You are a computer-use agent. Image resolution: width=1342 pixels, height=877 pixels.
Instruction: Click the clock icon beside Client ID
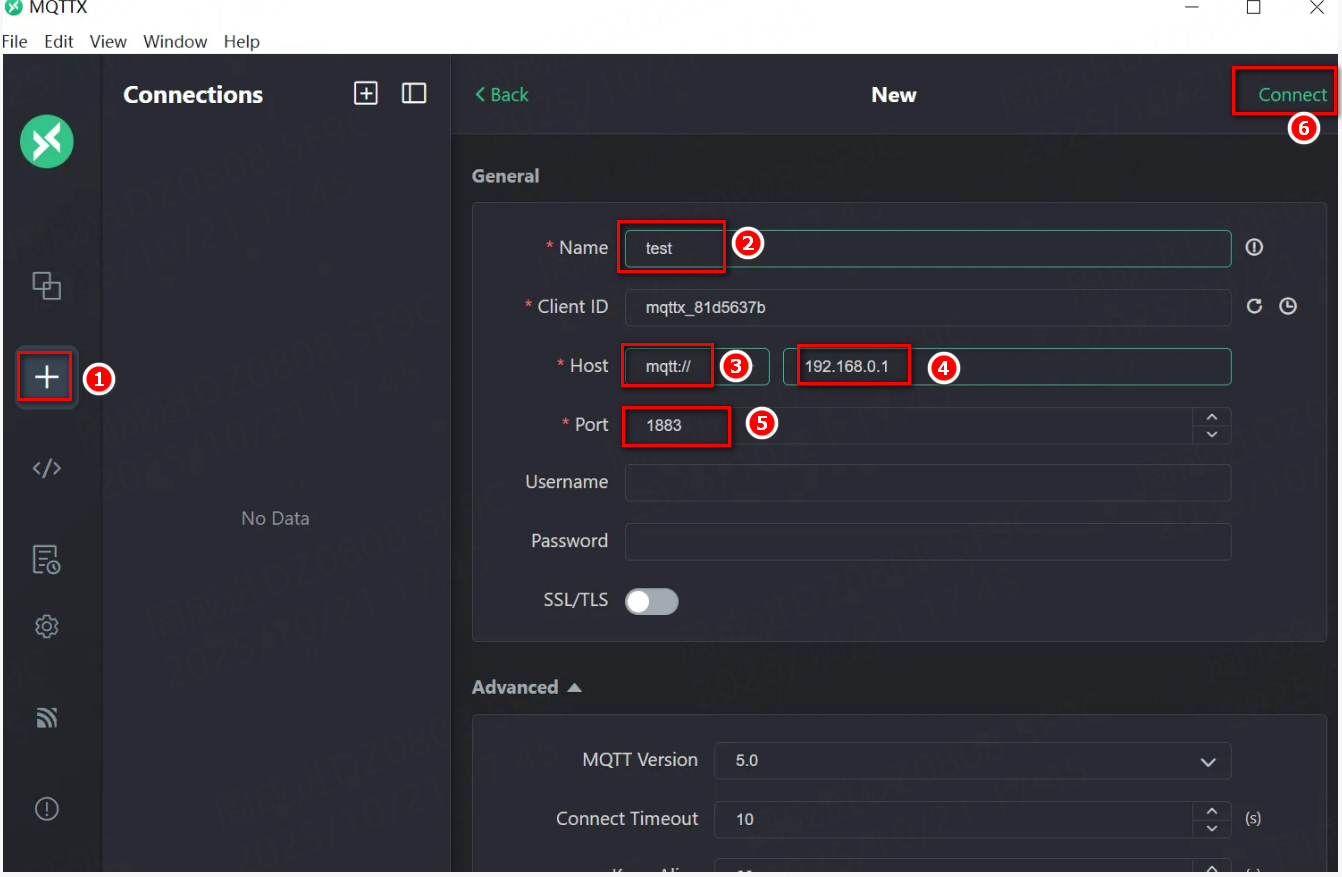coord(1288,306)
